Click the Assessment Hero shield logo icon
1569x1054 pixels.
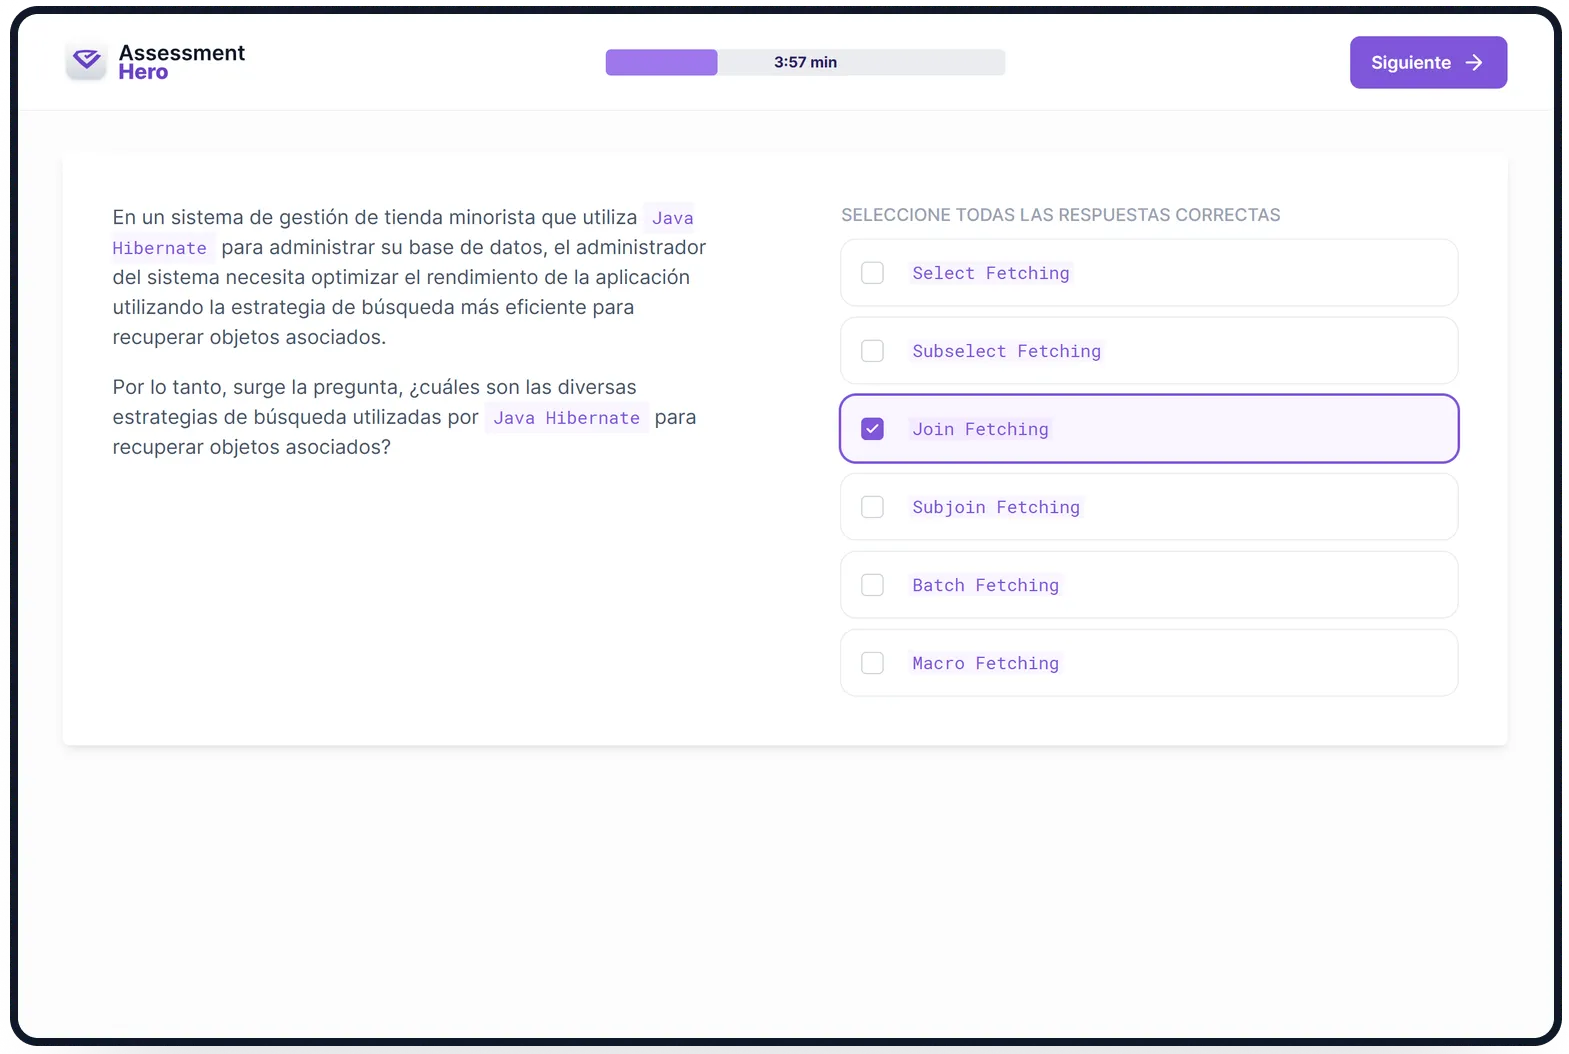(x=87, y=62)
